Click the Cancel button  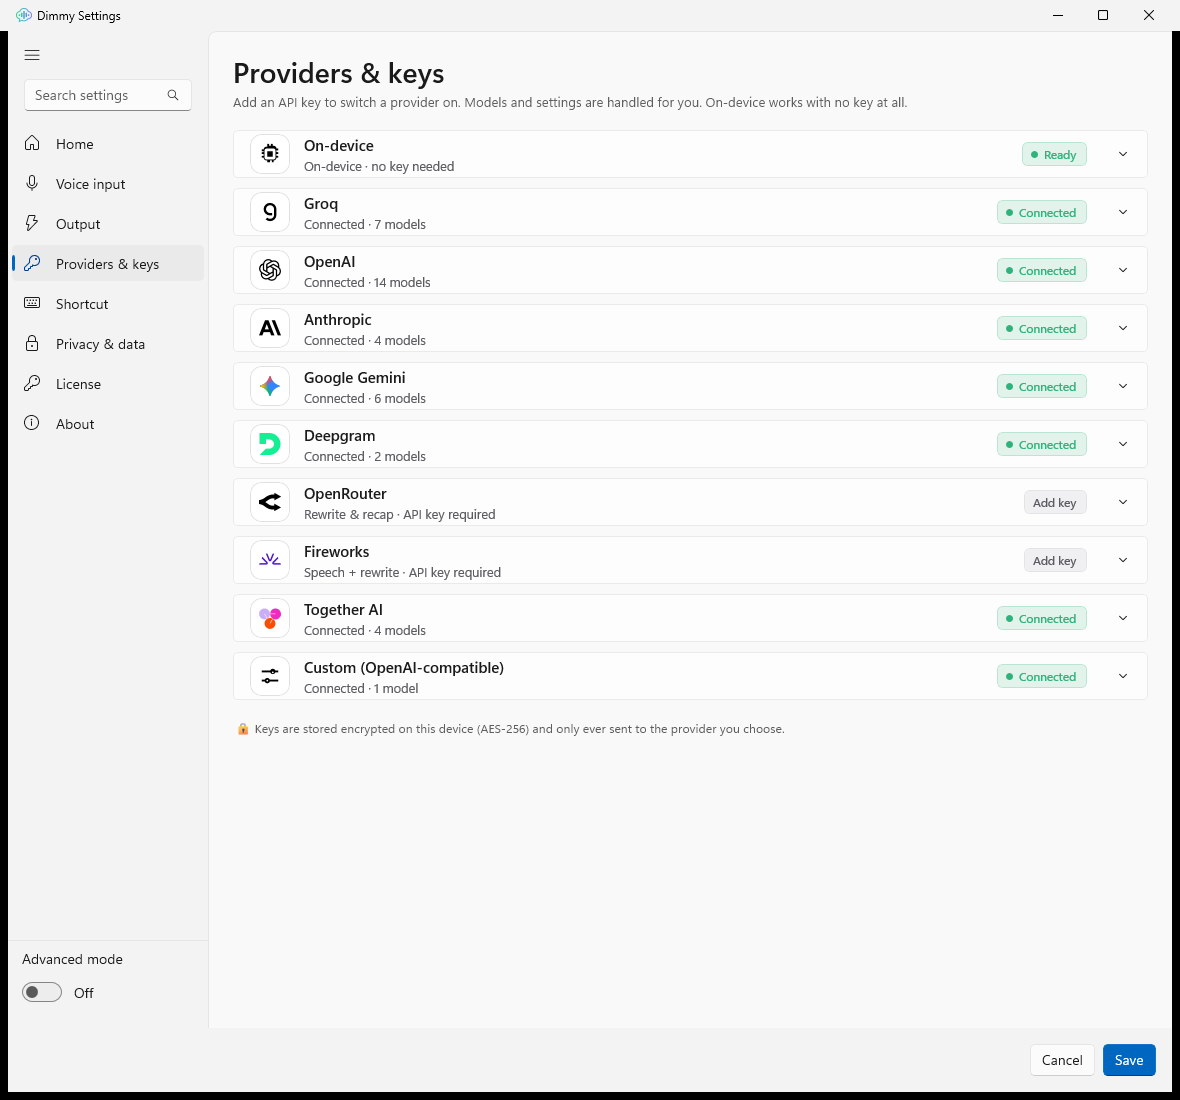point(1061,1059)
